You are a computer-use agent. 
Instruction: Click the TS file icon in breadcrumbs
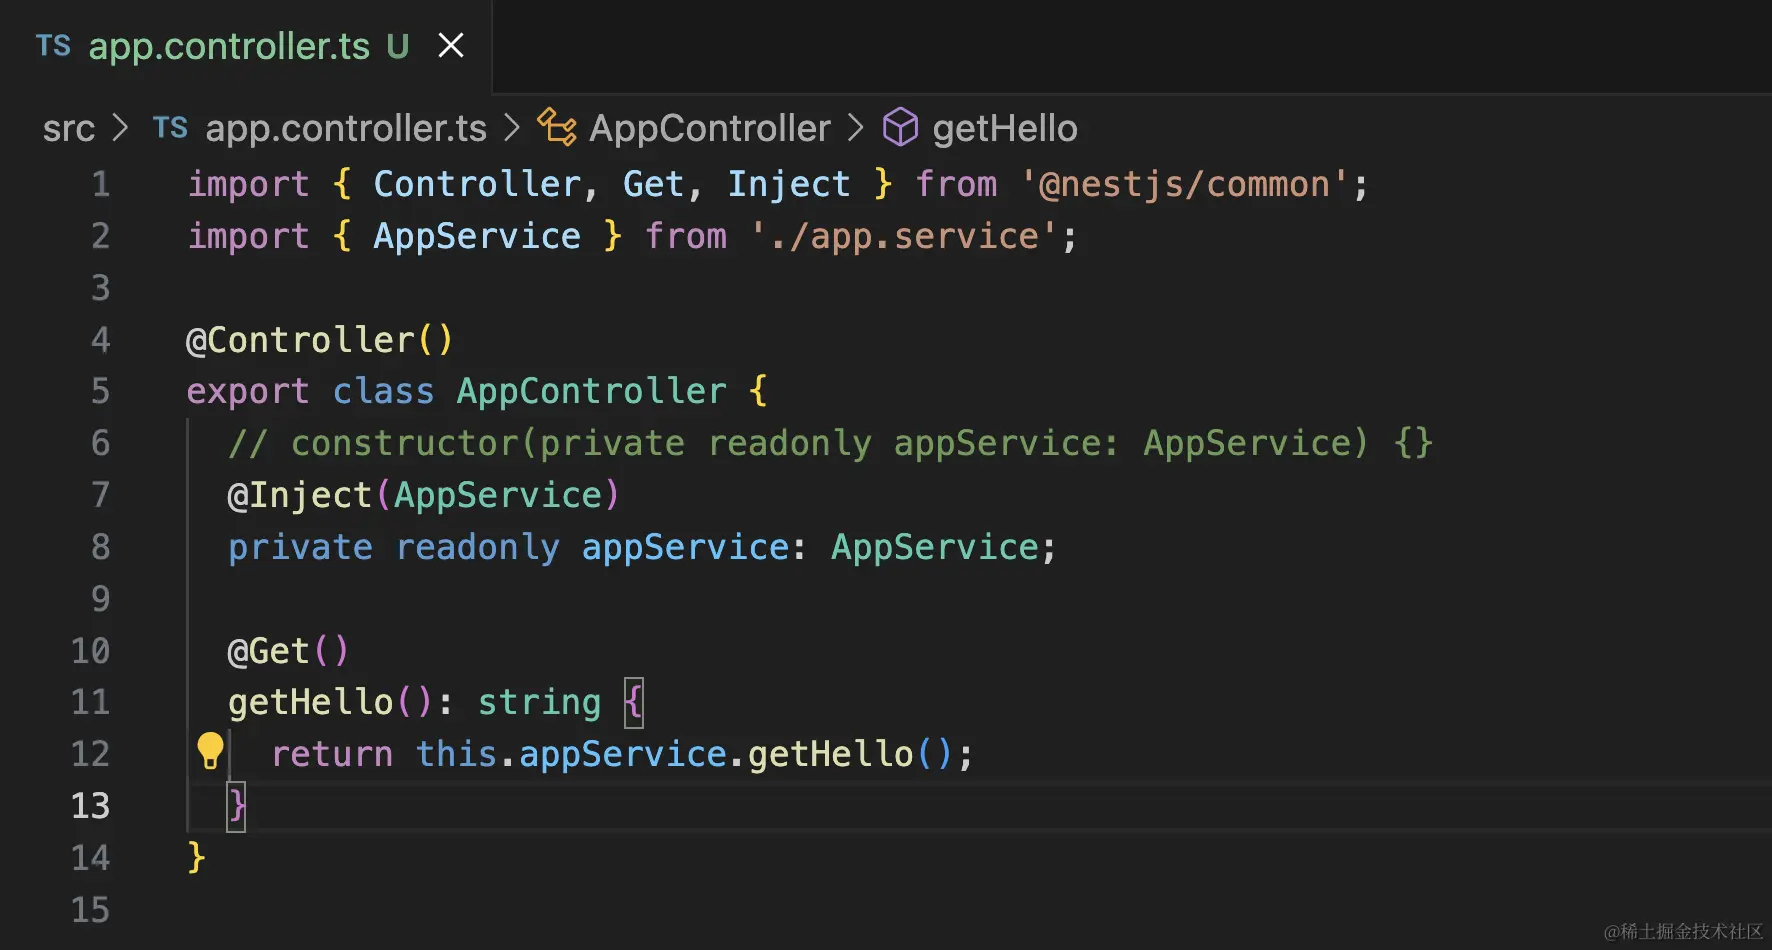click(170, 128)
